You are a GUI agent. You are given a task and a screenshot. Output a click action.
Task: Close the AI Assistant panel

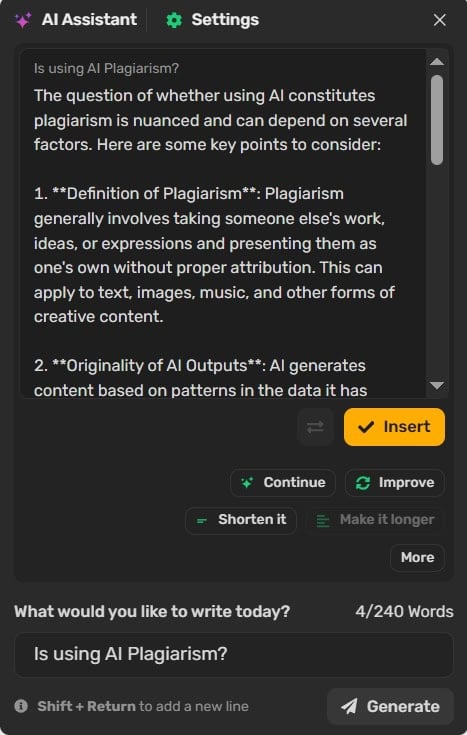(x=439, y=20)
